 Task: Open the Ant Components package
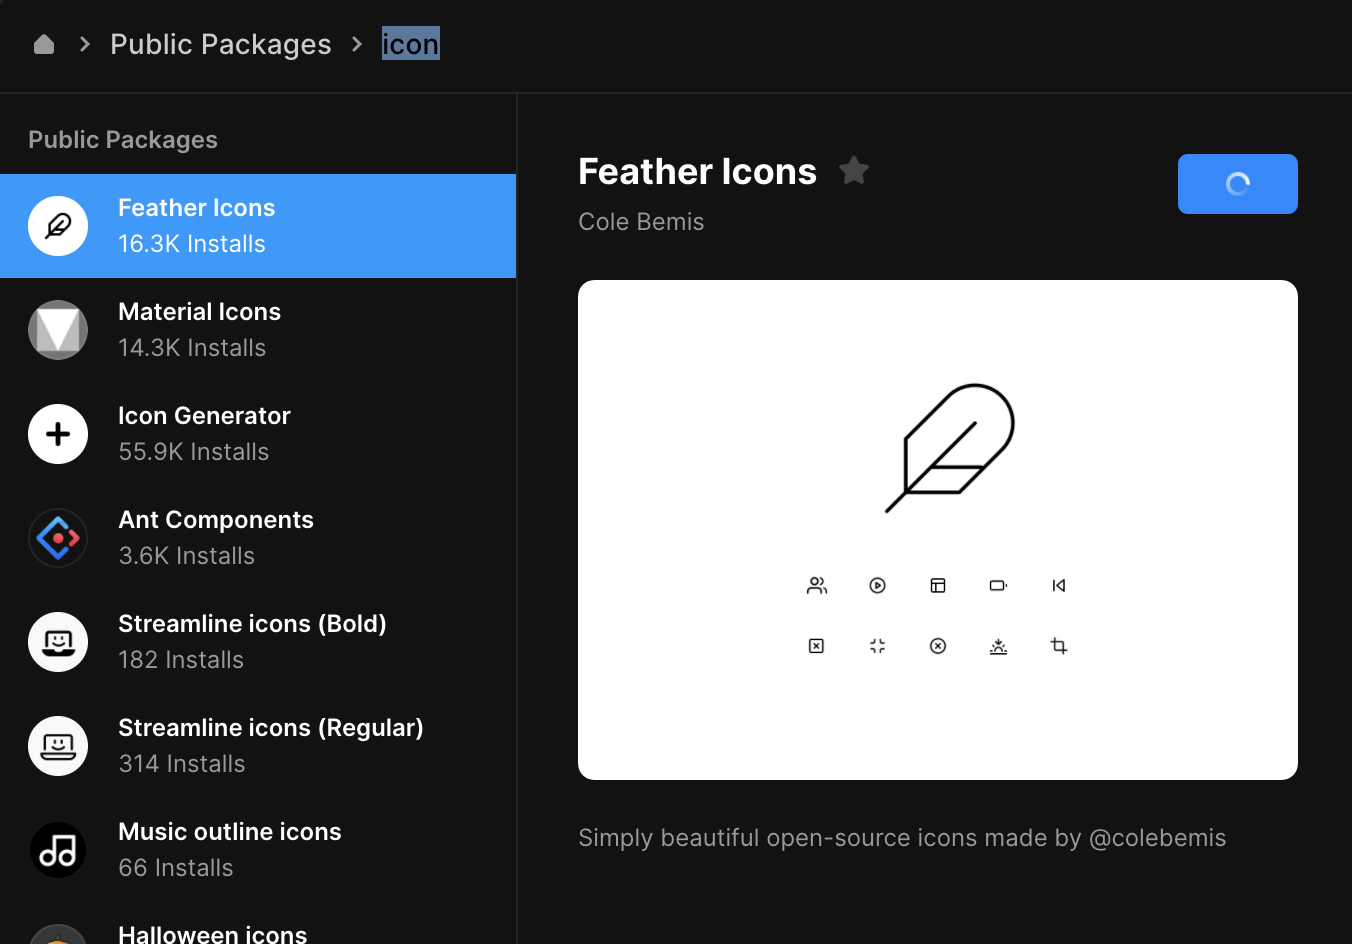click(258, 538)
